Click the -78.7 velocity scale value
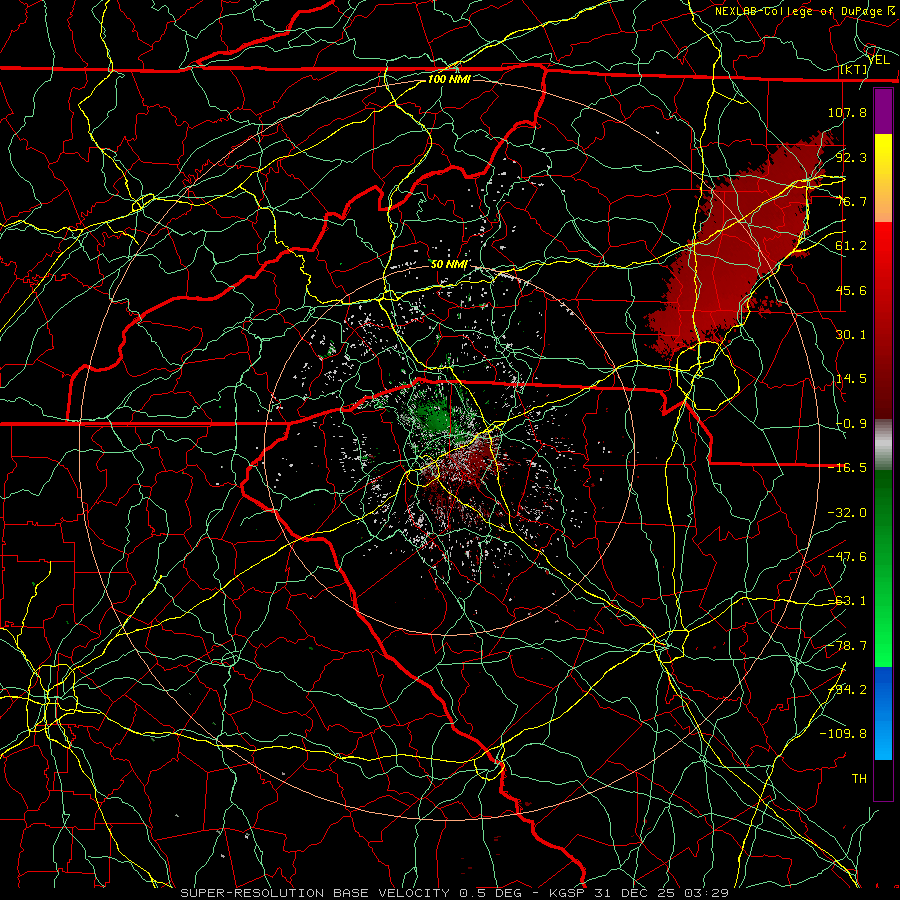Viewport: 900px width, 900px height. coord(847,645)
